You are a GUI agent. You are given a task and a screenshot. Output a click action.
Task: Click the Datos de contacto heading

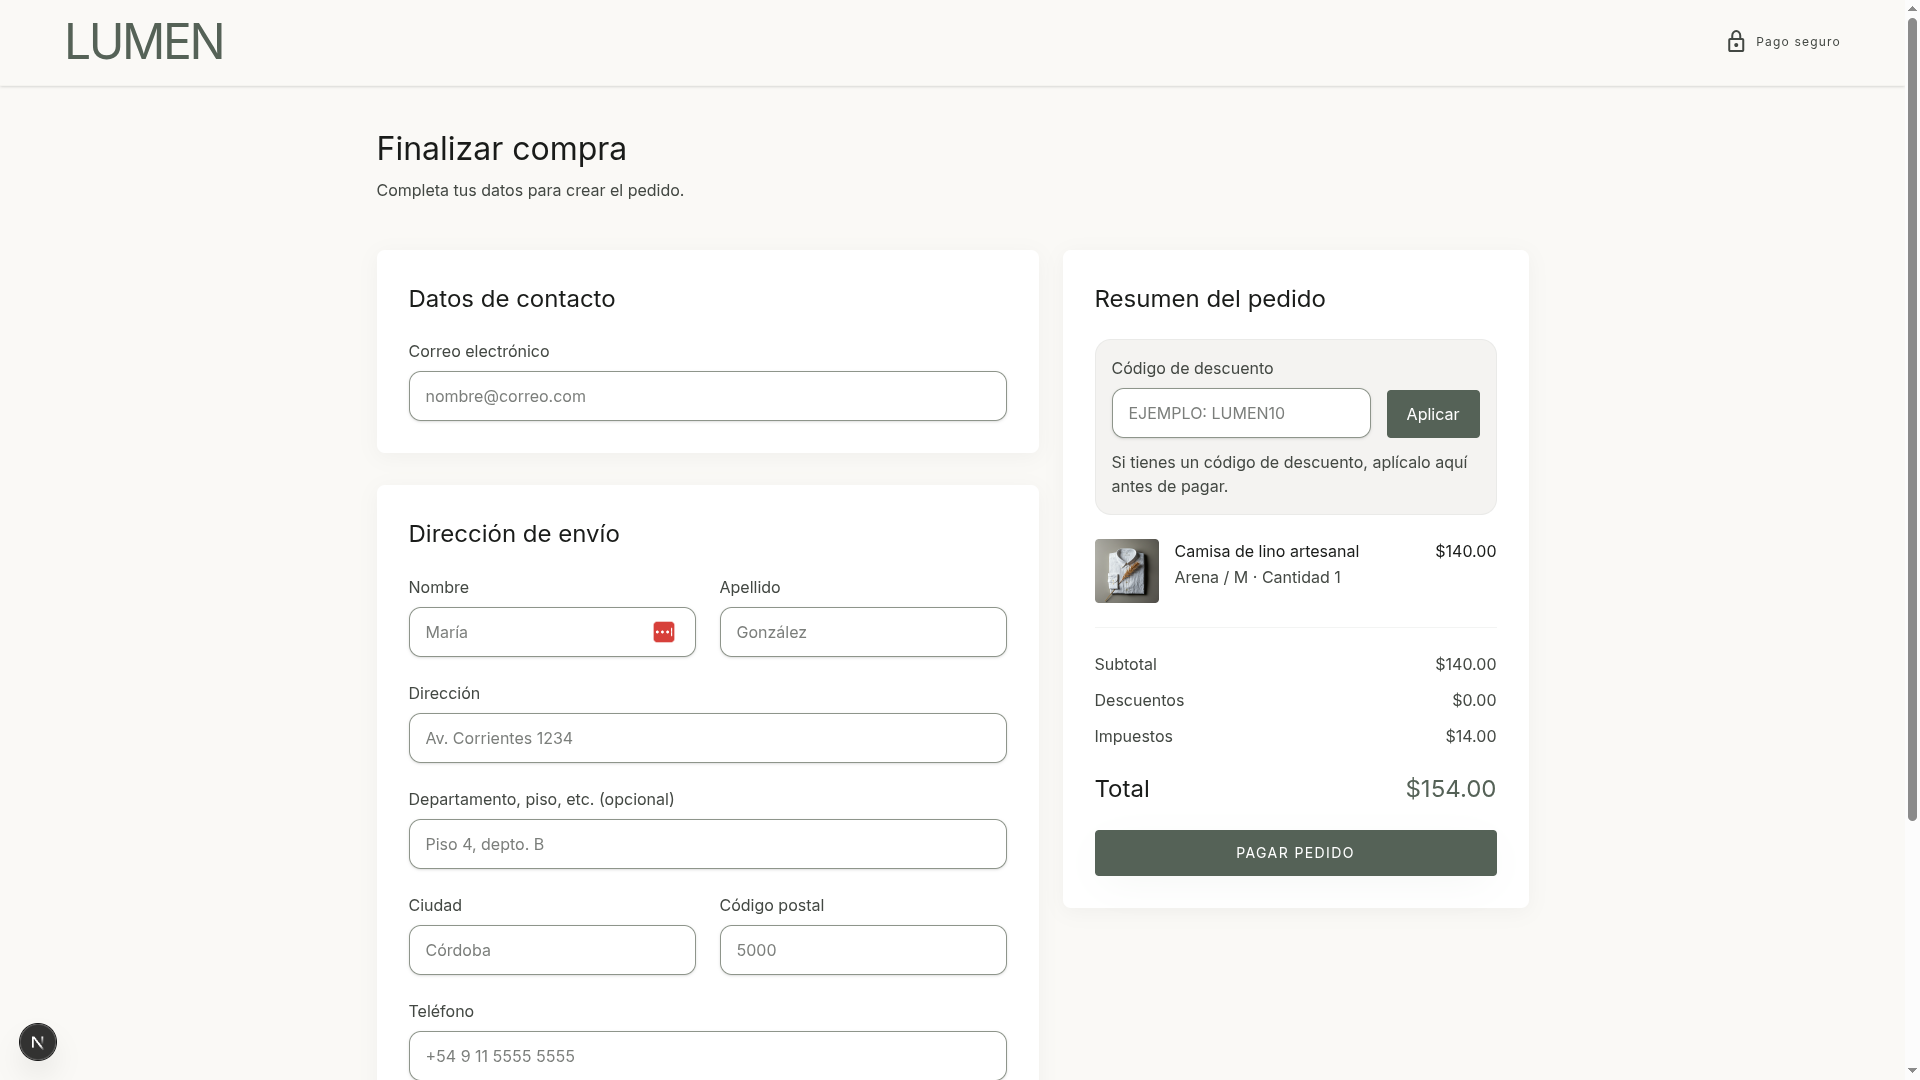point(511,299)
